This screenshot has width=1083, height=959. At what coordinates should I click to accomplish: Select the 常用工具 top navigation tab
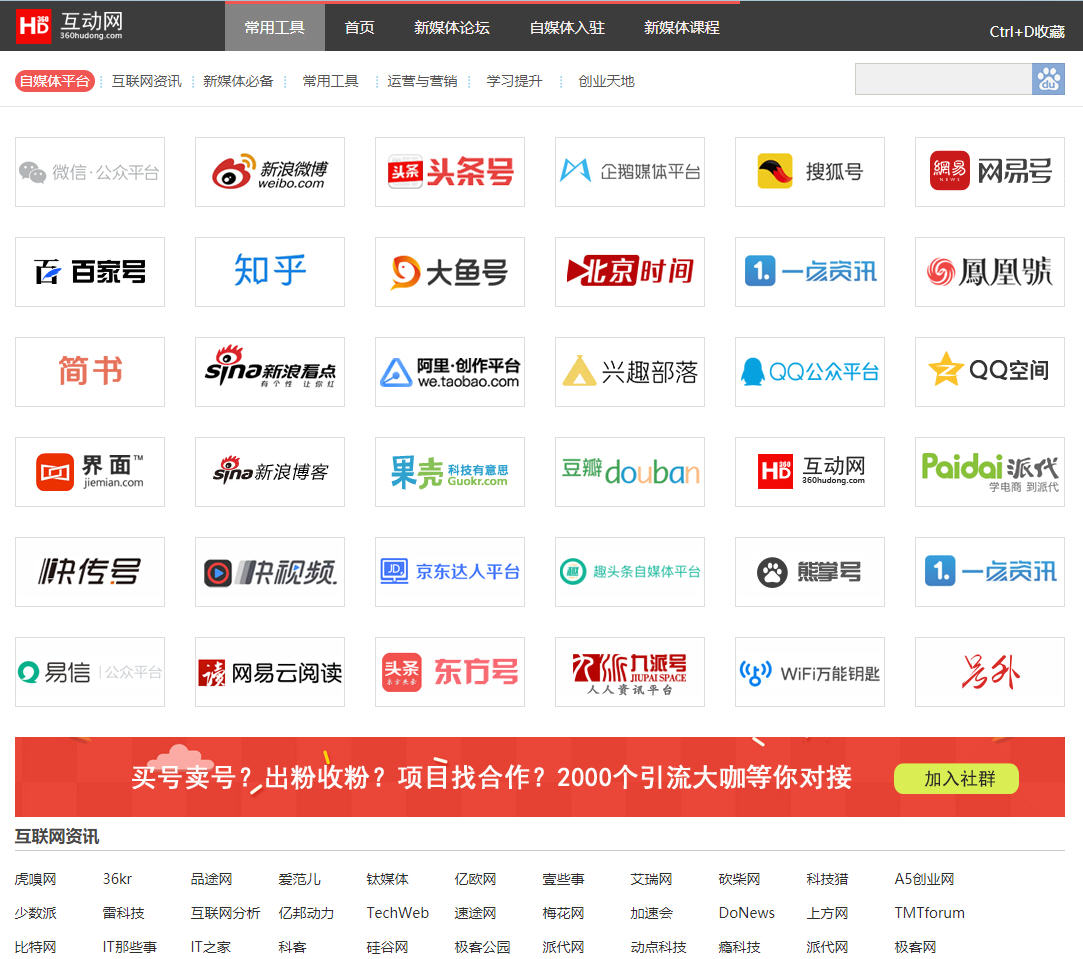(274, 27)
